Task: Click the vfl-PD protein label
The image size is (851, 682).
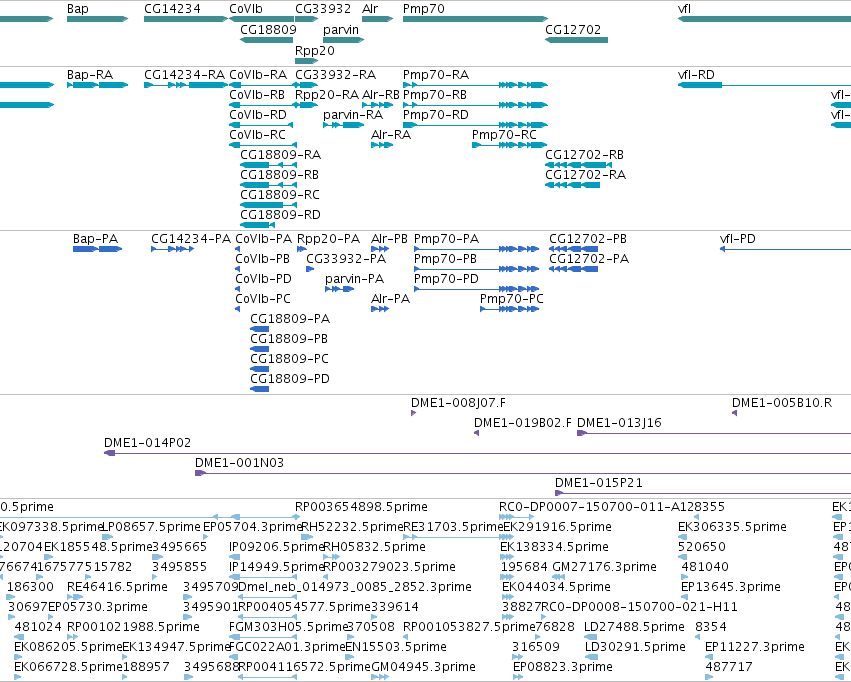Action: (x=738, y=239)
